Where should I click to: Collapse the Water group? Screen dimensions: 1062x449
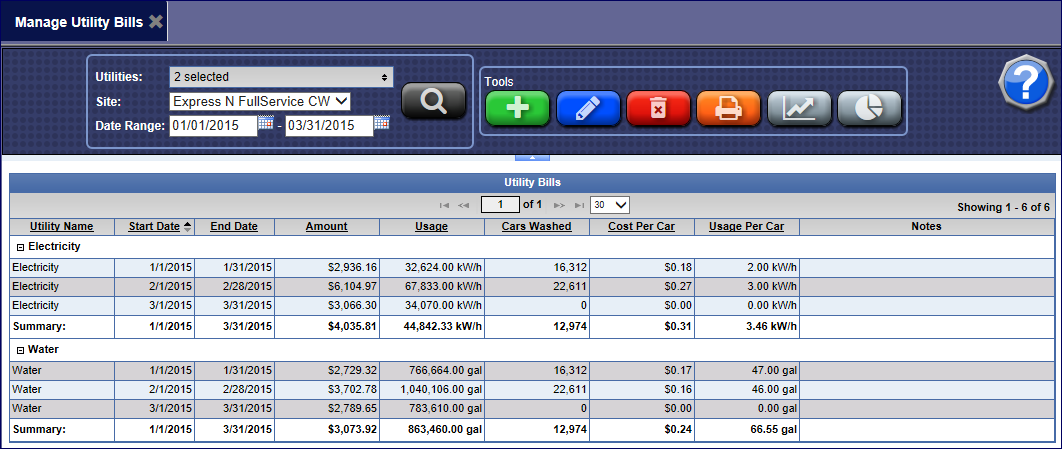[19, 350]
